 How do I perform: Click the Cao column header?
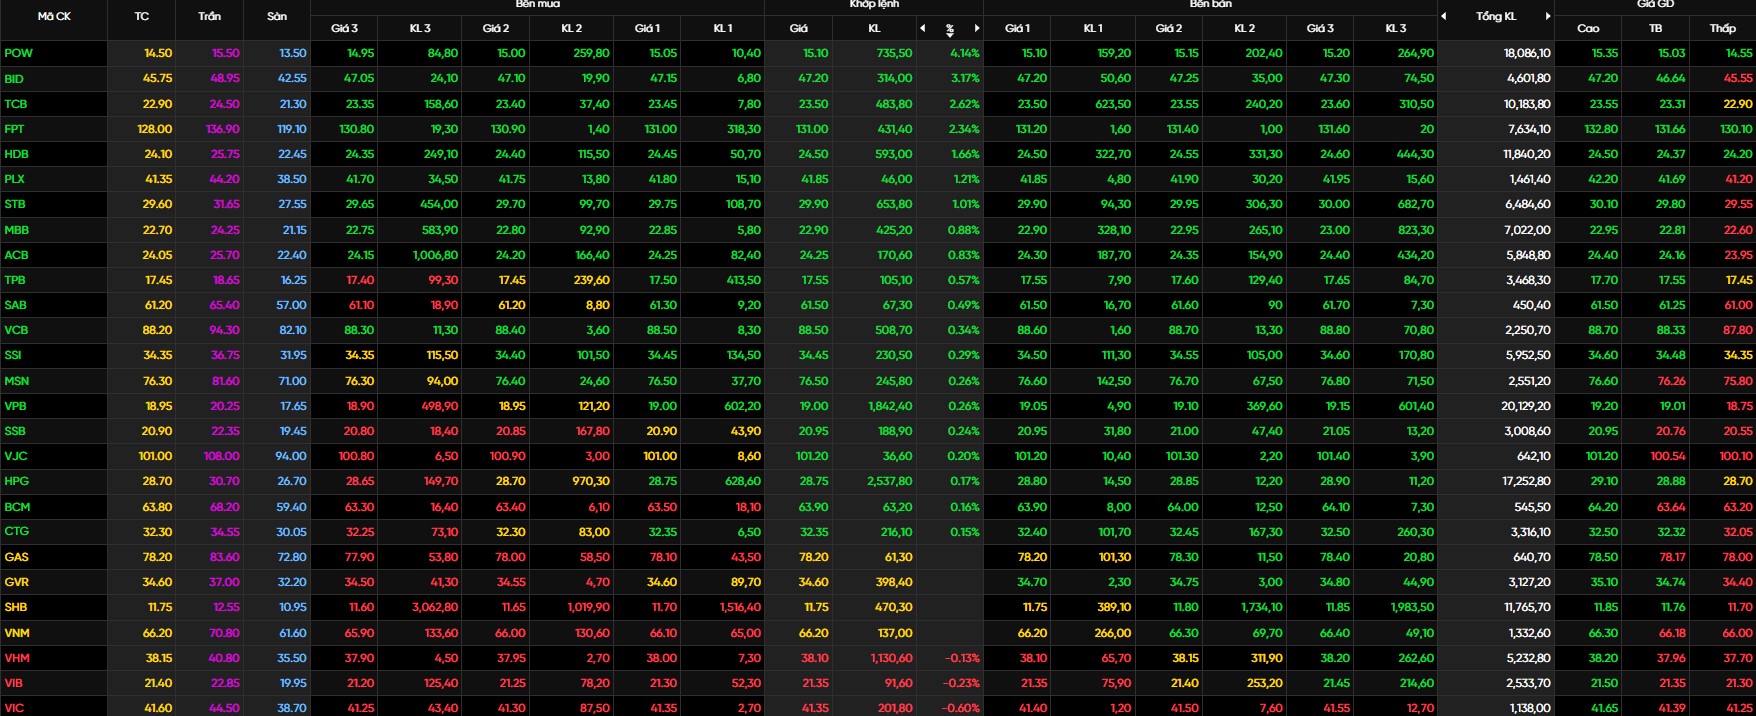point(1588,28)
